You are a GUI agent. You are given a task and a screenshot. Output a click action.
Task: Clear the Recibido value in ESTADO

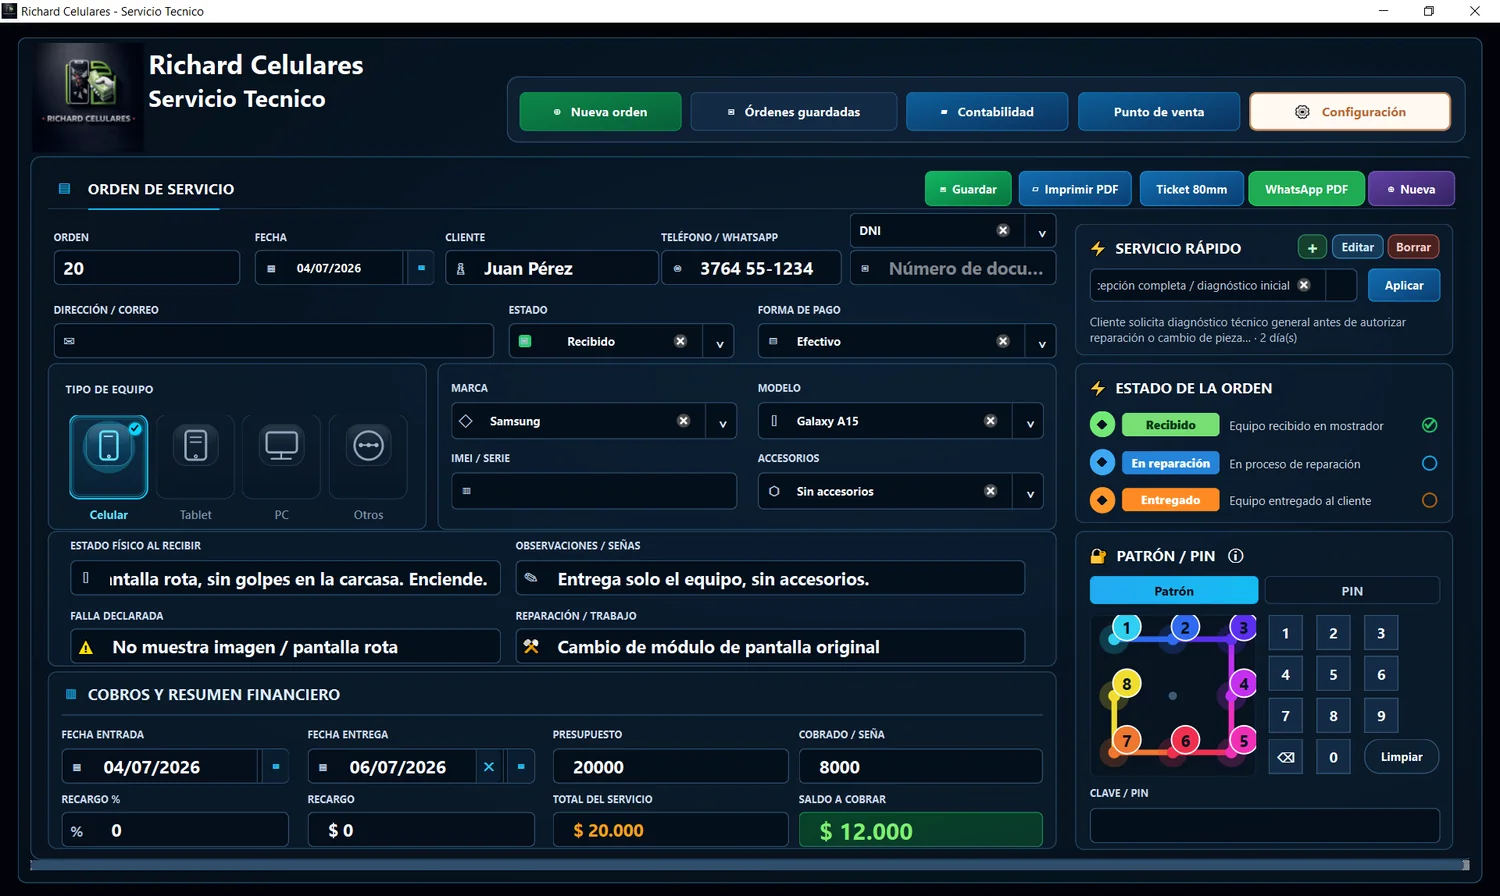point(680,341)
